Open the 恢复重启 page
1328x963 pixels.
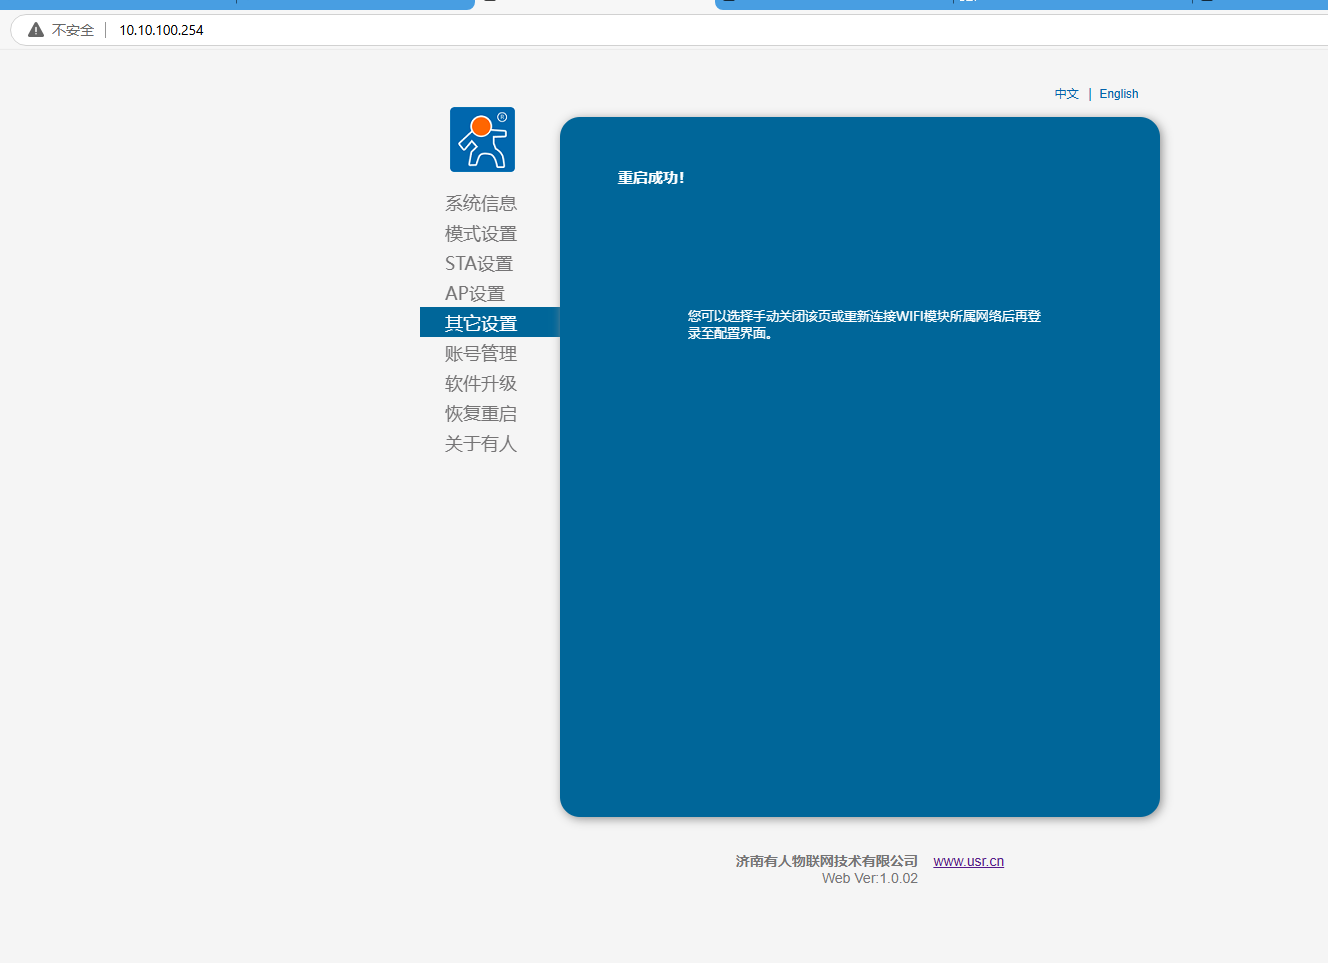coord(481,413)
